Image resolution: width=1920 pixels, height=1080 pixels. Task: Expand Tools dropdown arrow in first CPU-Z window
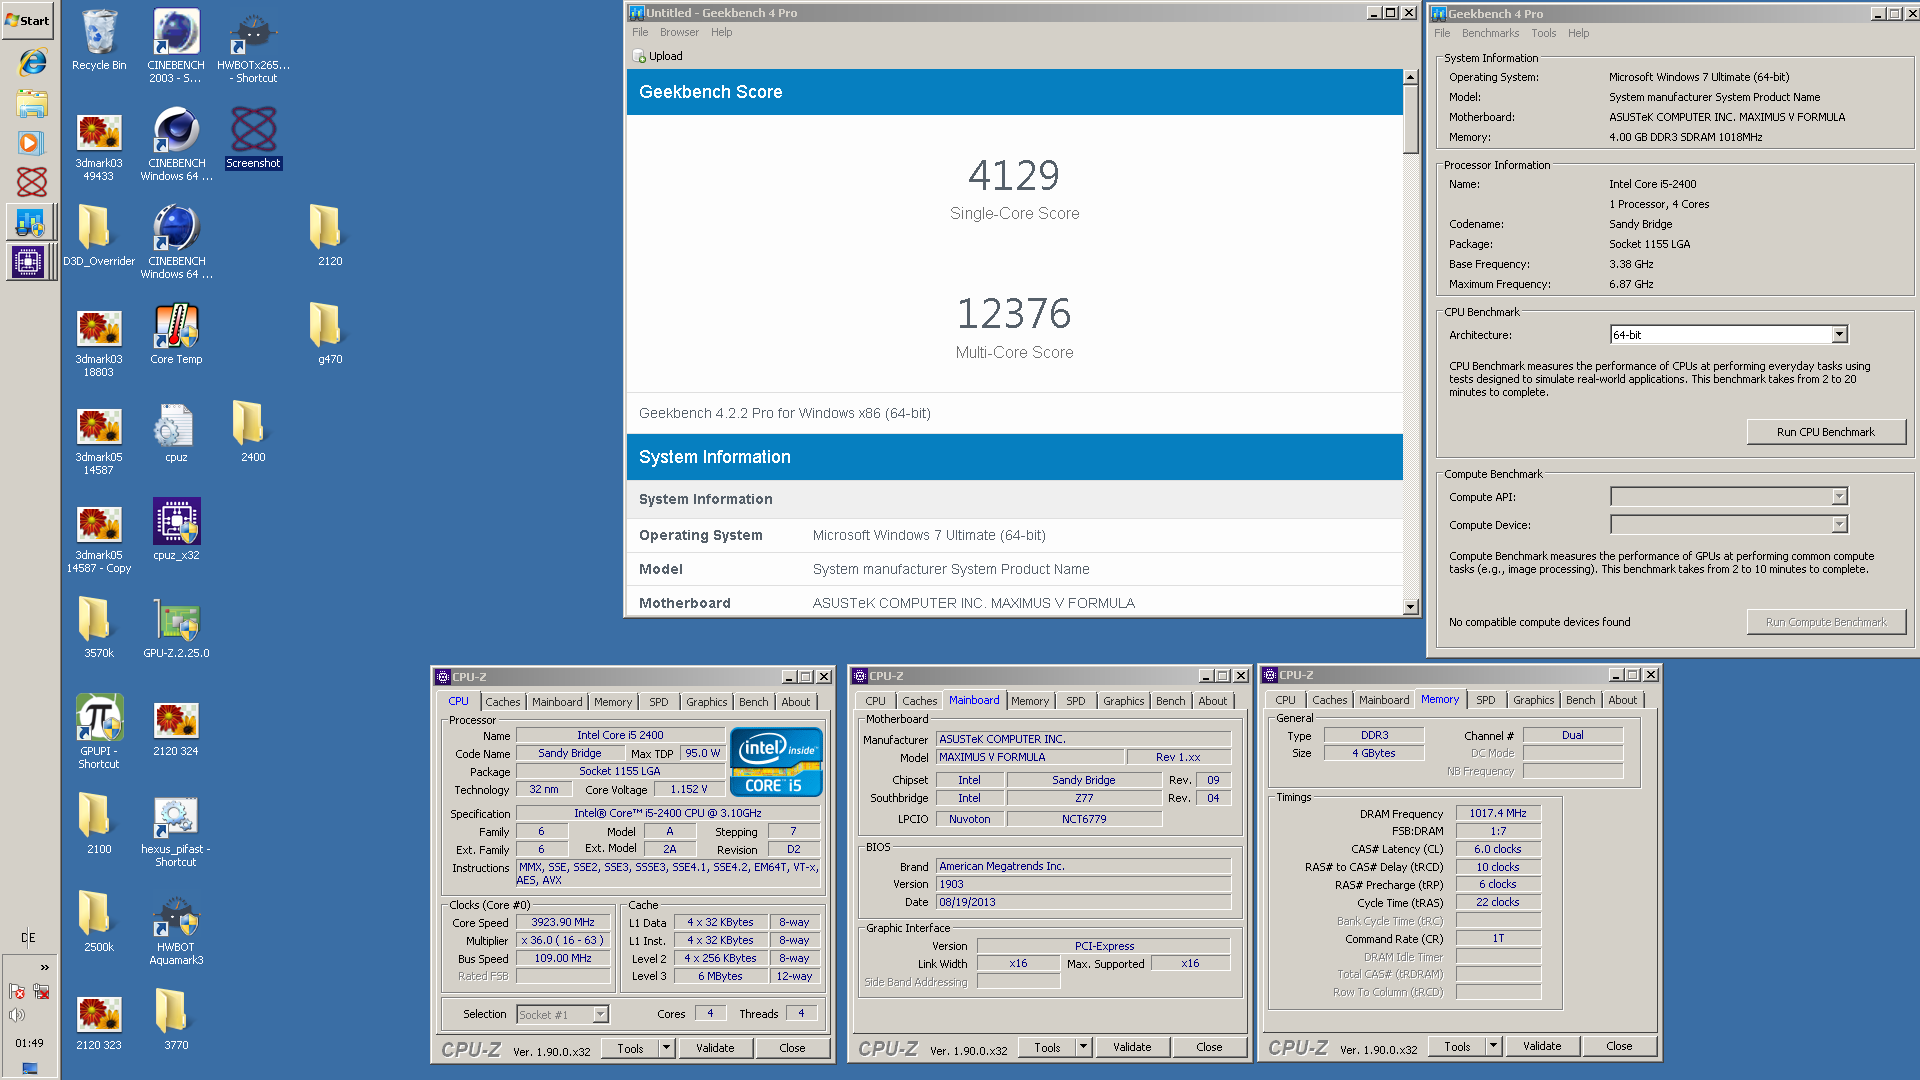coord(666,1048)
